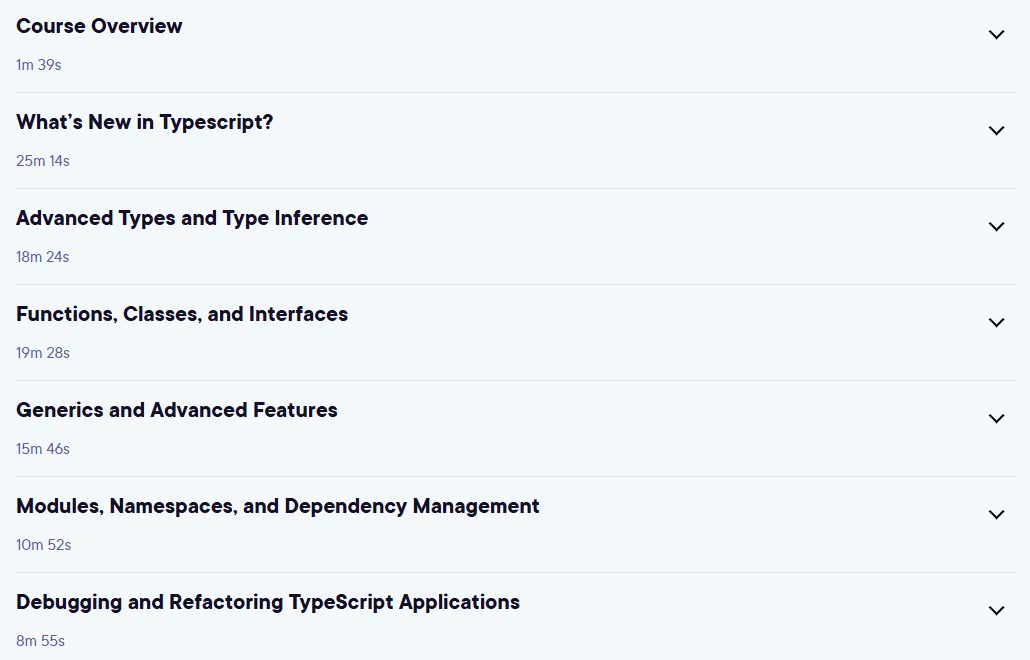Click the 25m 14s duration label
This screenshot has height=660, width=1030.
[x=43, y=161]
